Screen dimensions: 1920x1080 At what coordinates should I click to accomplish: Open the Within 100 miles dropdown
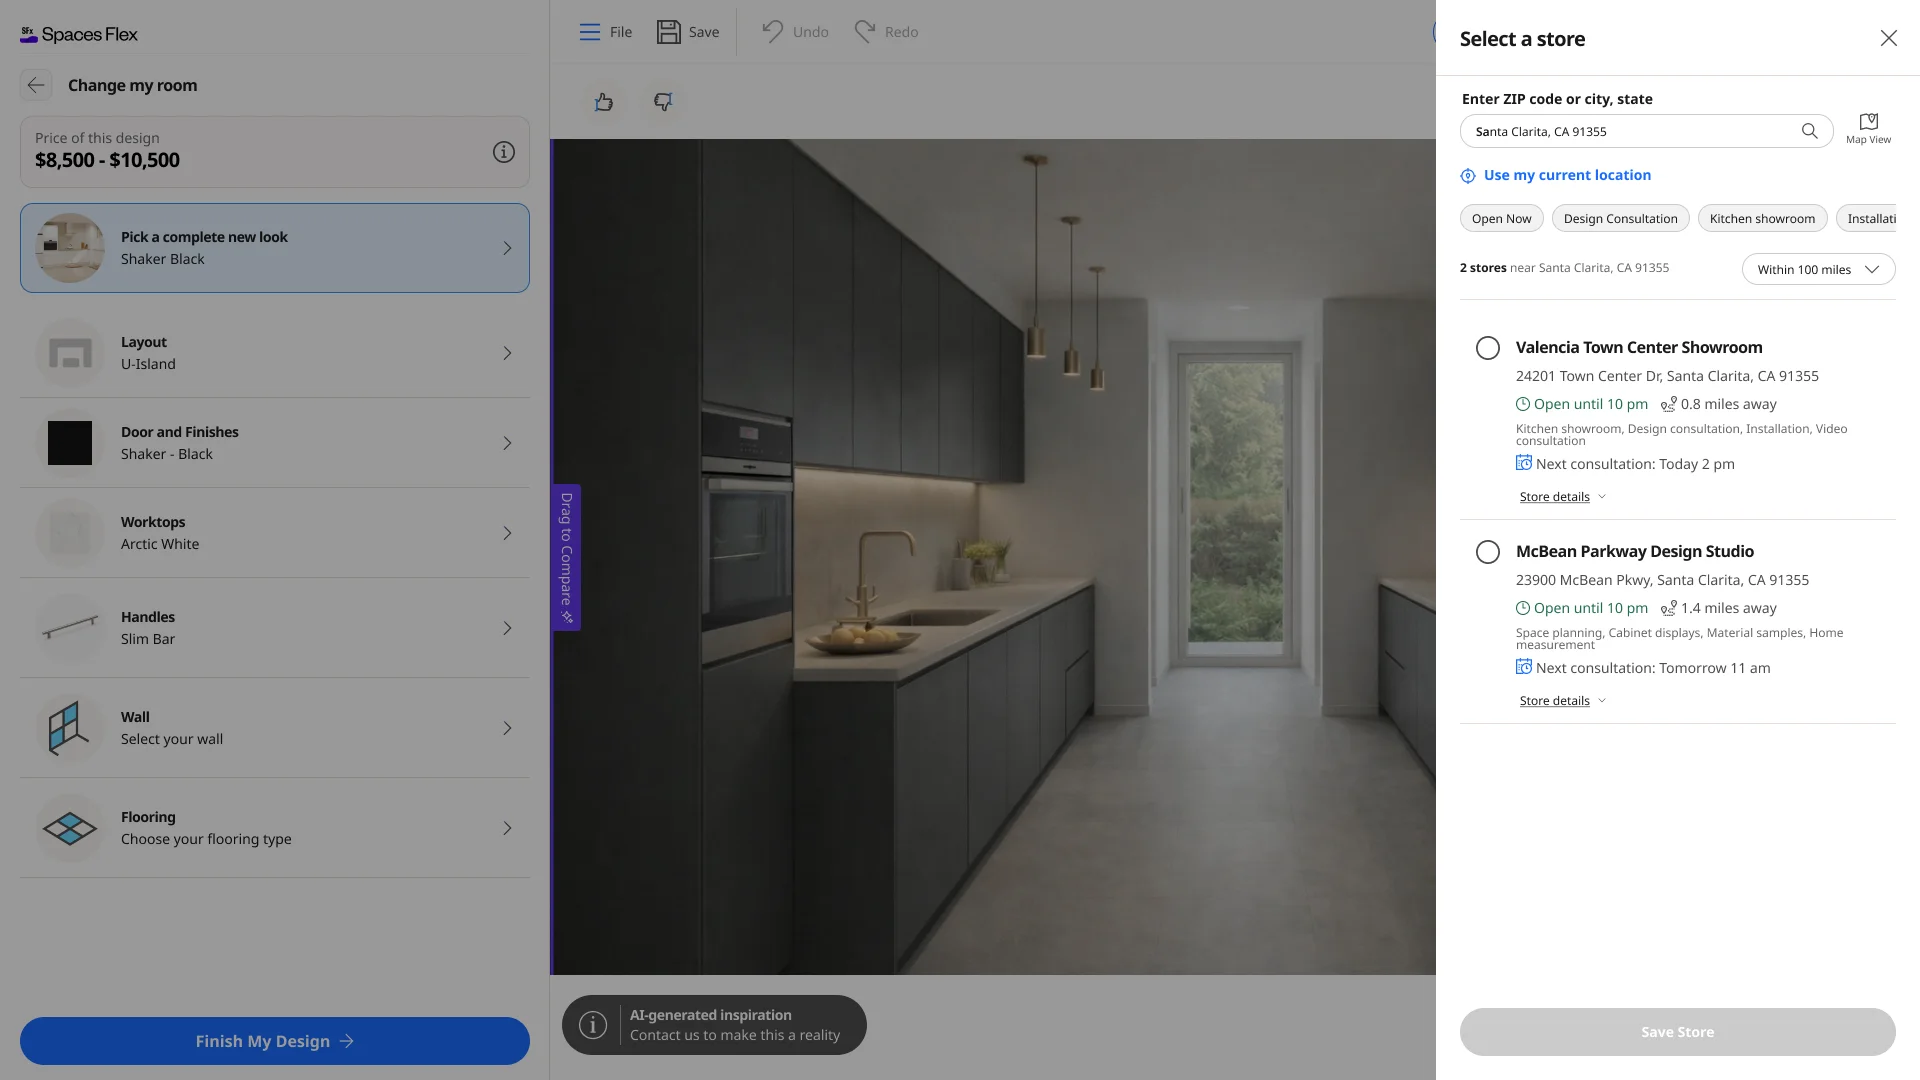(x=1818, y=270)
